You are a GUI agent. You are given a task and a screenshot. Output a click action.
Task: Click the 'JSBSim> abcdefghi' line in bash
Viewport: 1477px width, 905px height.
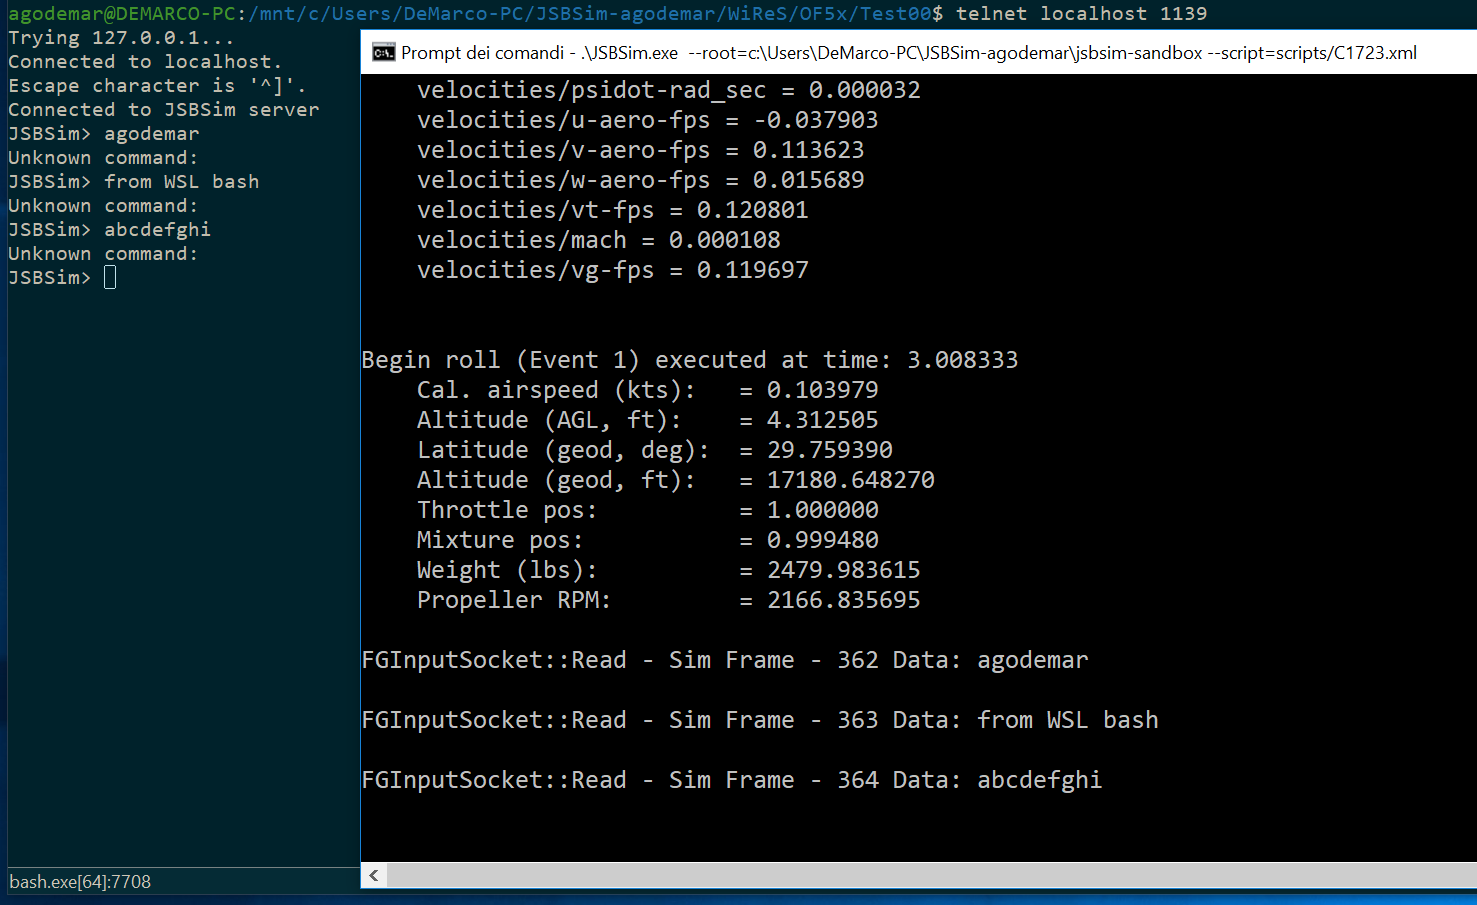[x=110, y=230]
